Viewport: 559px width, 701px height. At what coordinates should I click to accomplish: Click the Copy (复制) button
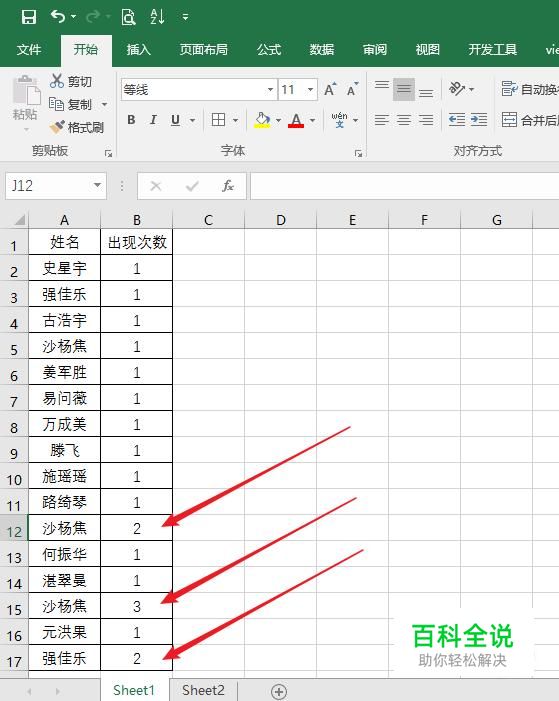[70, 105]
